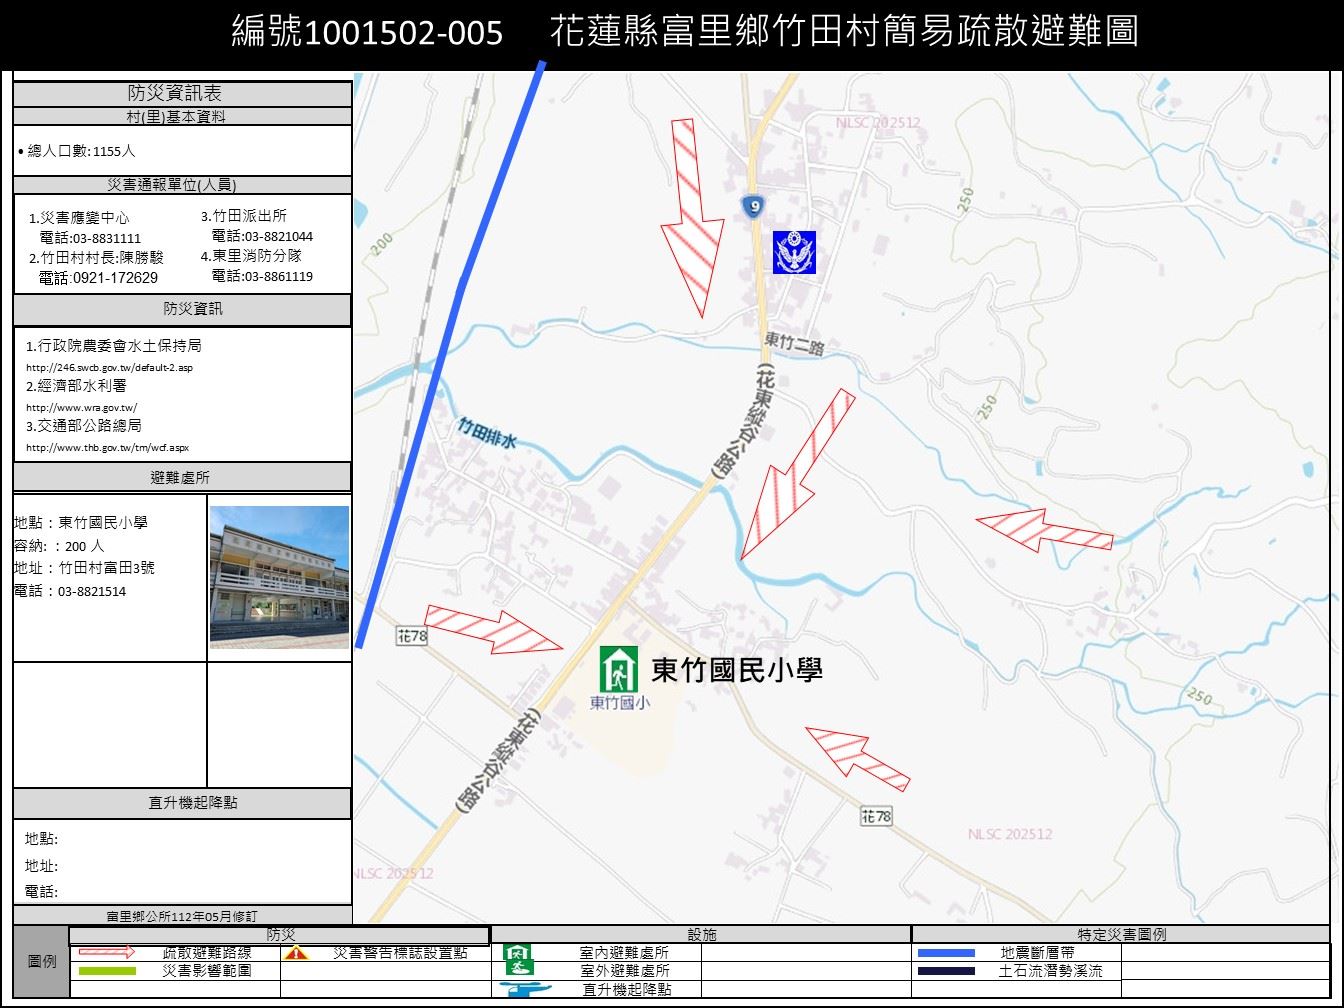The image size is (1344, 1008).
Task: Click the indoor shelter icon in the legend
Action: coord(518,953)
